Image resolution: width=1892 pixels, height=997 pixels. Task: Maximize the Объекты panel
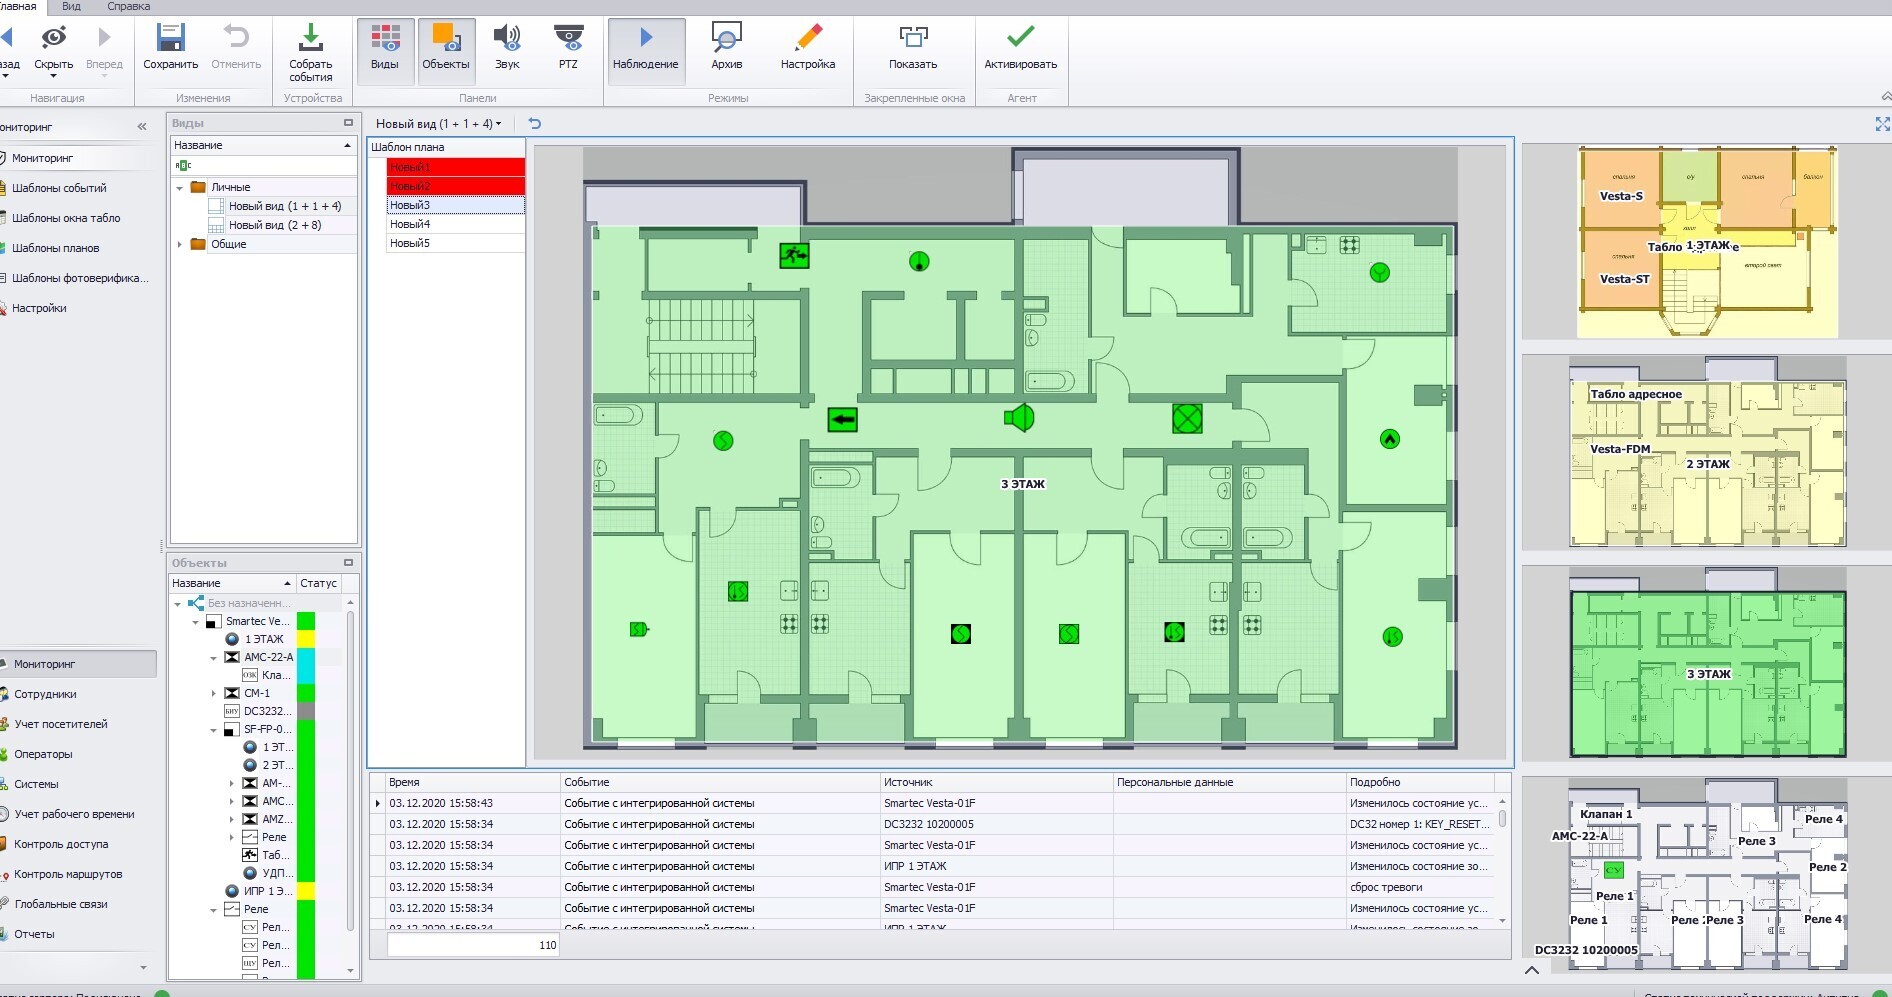348,563
